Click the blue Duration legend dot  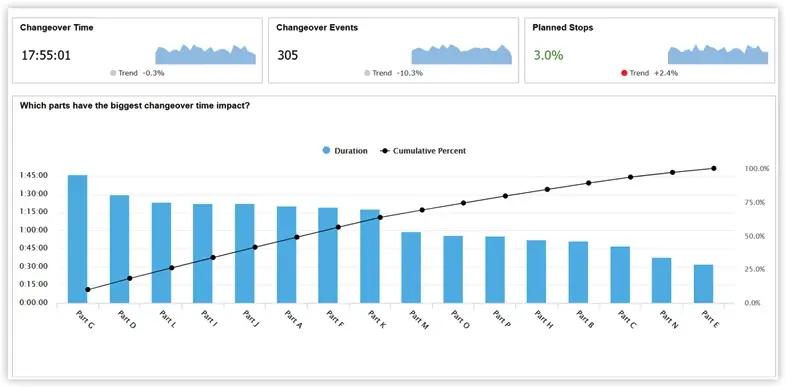pos(326,151)
